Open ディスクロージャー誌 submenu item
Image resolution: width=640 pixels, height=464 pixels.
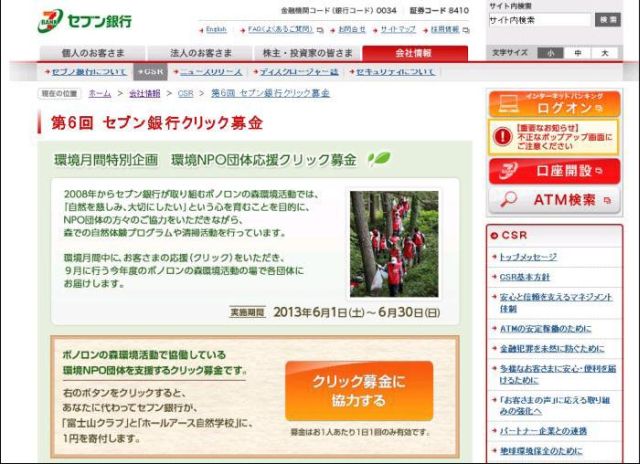coord(299,72)
